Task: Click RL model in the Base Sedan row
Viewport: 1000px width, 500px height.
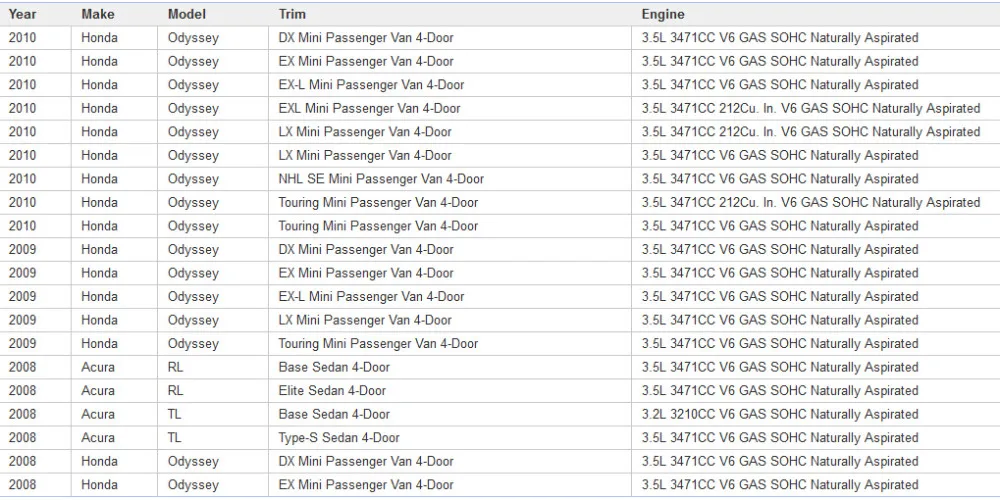Action: point(176,367)
